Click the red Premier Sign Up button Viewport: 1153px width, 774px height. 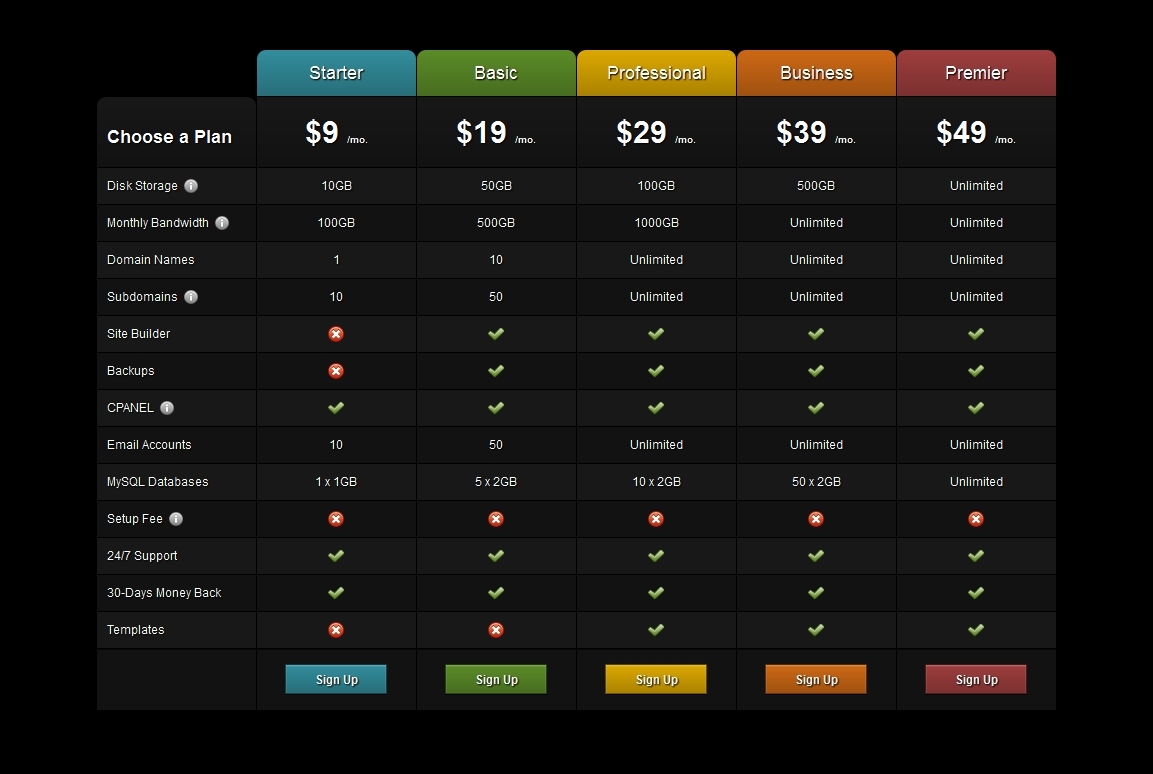tap(976, 679)
